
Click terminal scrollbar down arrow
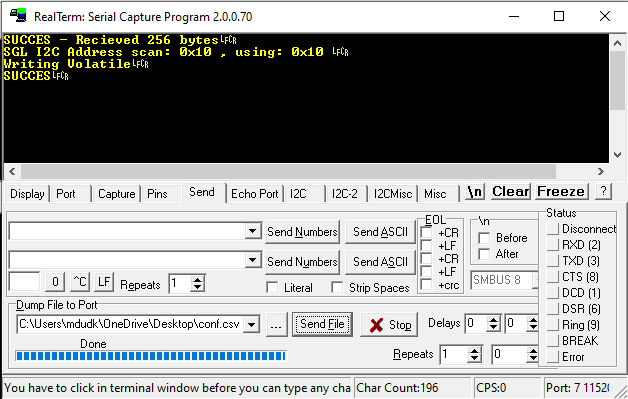coord(617,155)
